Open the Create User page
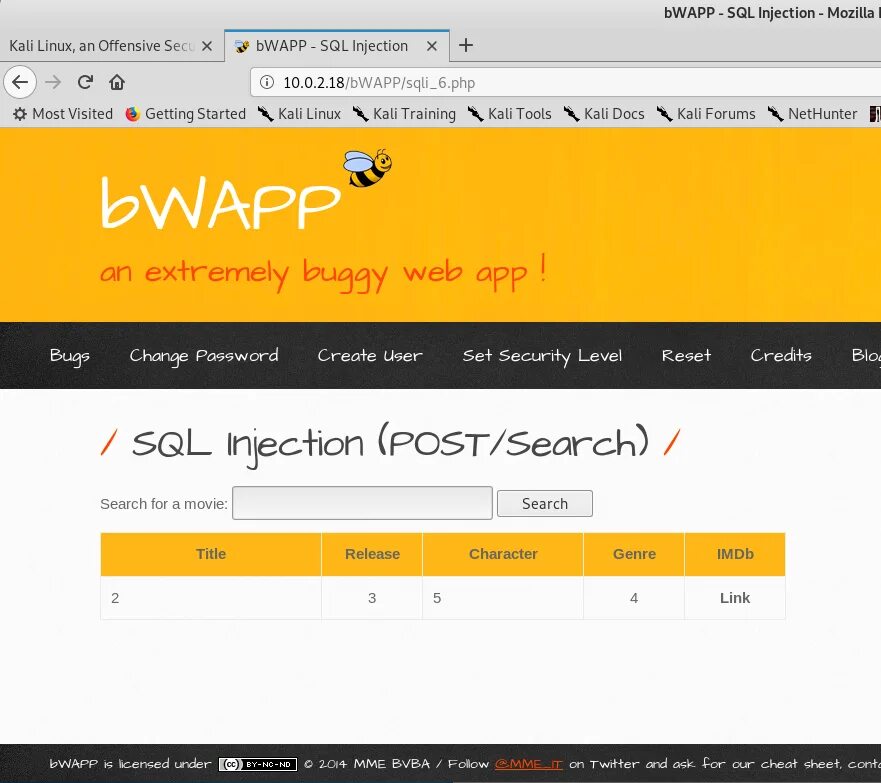Screen dimensions: 881x783 [x=370, y=356]
